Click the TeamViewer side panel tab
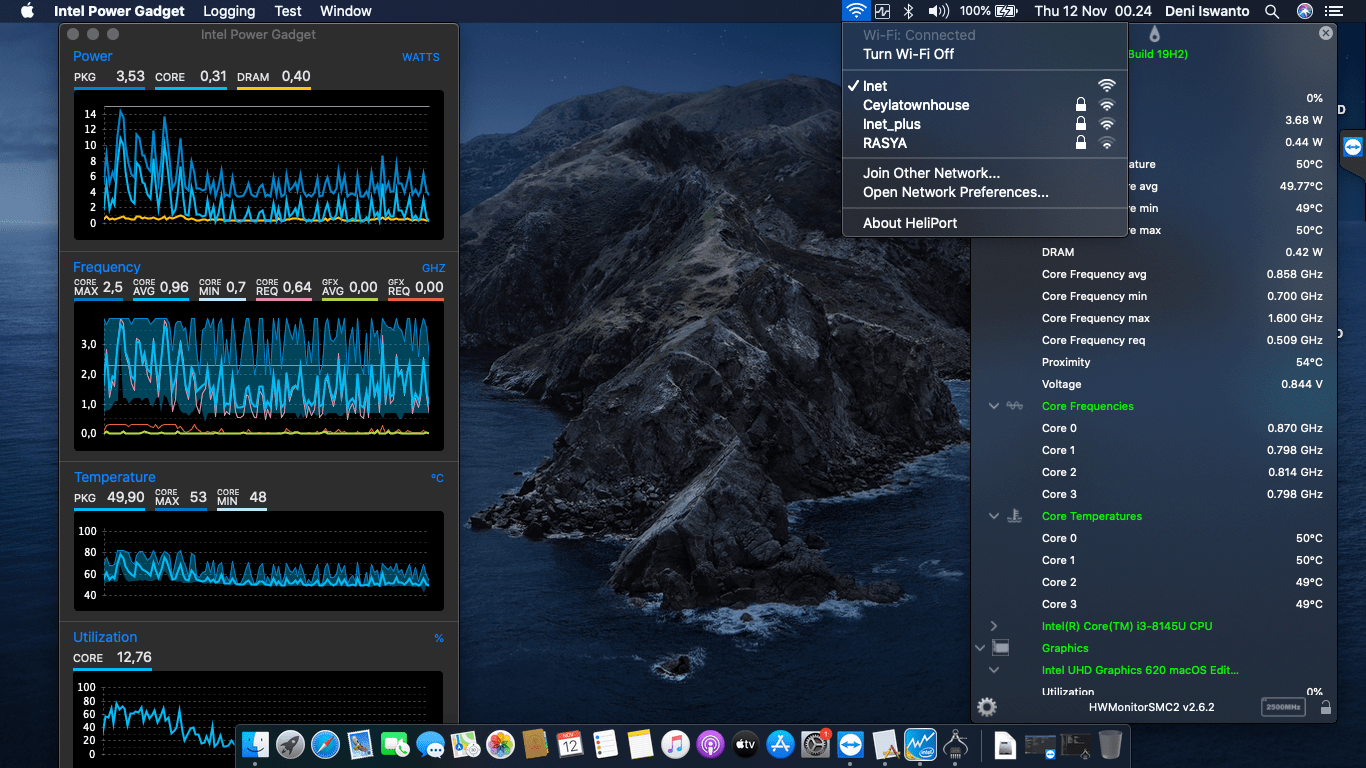1366x768 pixels. (x=1353, y=147)
